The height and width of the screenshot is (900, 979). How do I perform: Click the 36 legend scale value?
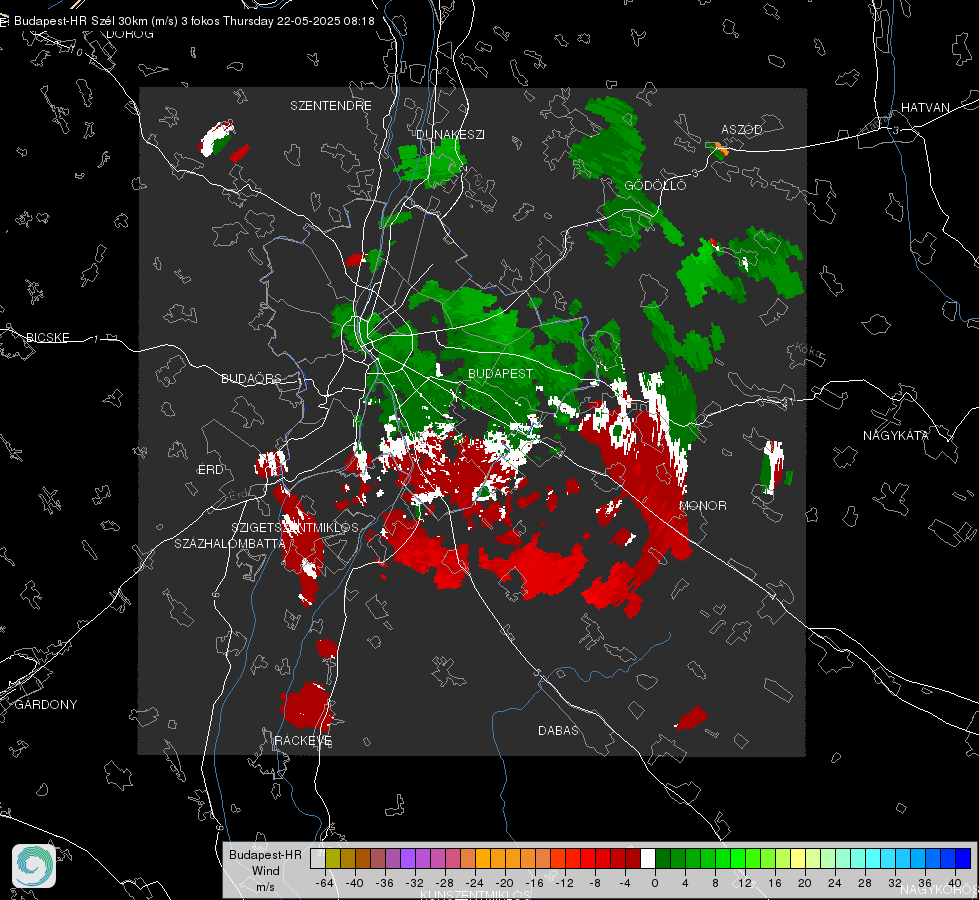click(925, 883)
